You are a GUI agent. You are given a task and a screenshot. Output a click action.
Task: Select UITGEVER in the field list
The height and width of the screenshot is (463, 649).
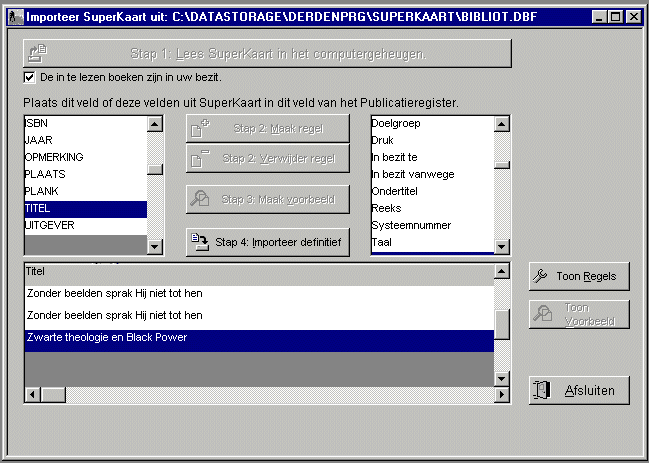point(86,226)
